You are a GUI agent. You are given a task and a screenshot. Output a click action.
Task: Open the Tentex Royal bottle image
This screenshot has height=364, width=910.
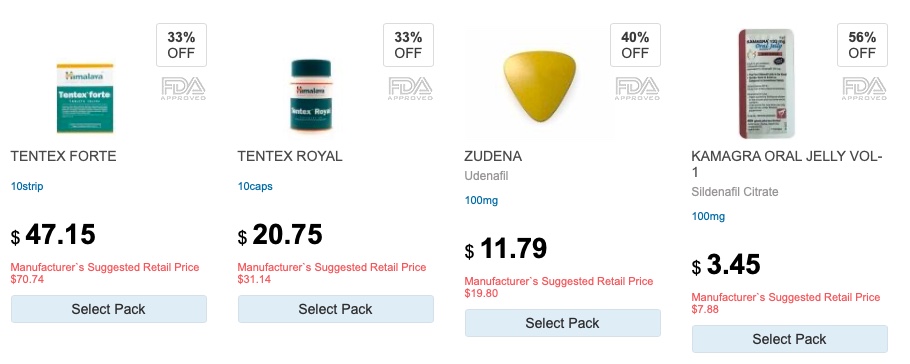coord(311,95)
